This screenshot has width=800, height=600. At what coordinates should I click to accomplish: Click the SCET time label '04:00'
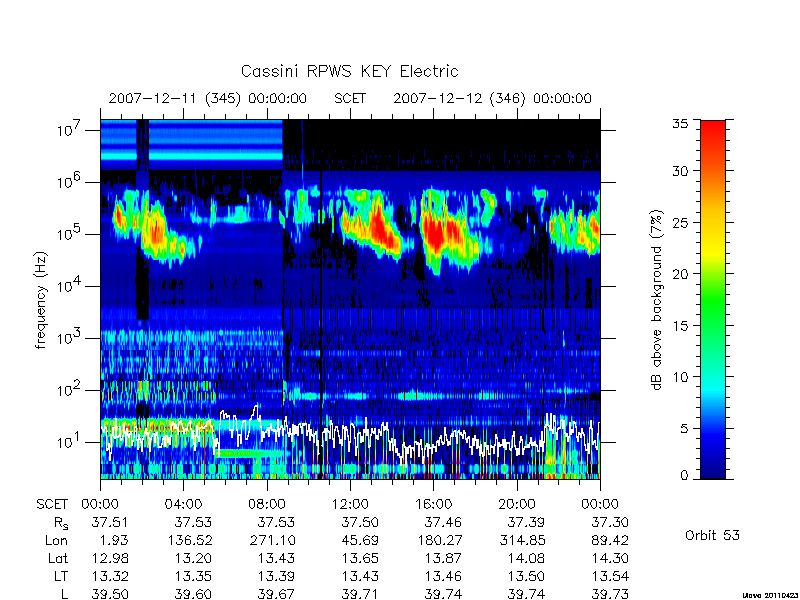point(183,505)
